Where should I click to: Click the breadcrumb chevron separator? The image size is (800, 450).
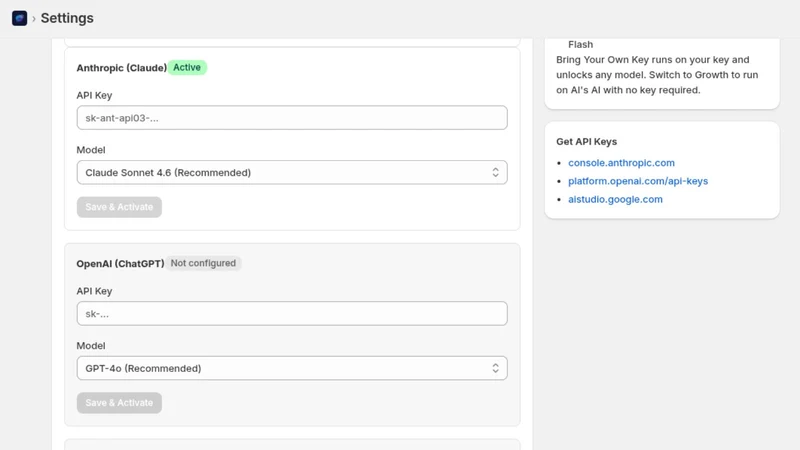(x=34, y=19)
